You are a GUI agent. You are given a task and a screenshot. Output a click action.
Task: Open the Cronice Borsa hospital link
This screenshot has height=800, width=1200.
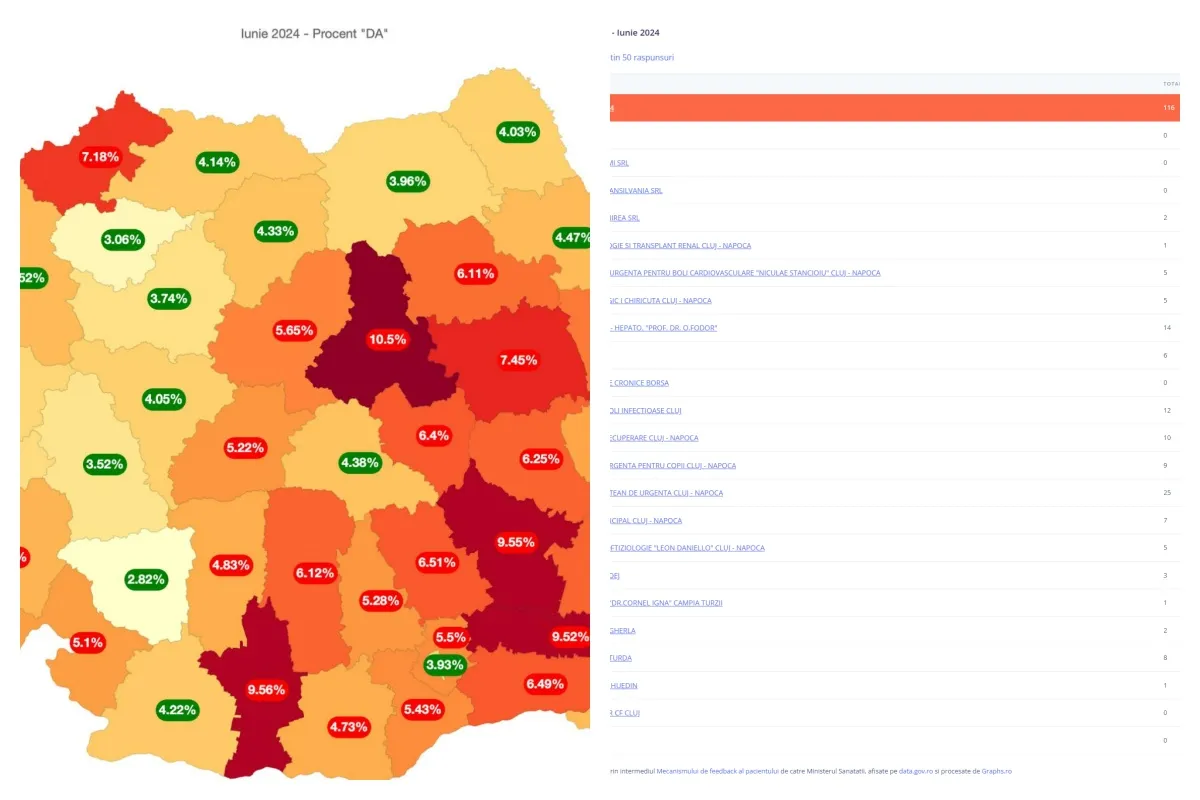(640, 383)
